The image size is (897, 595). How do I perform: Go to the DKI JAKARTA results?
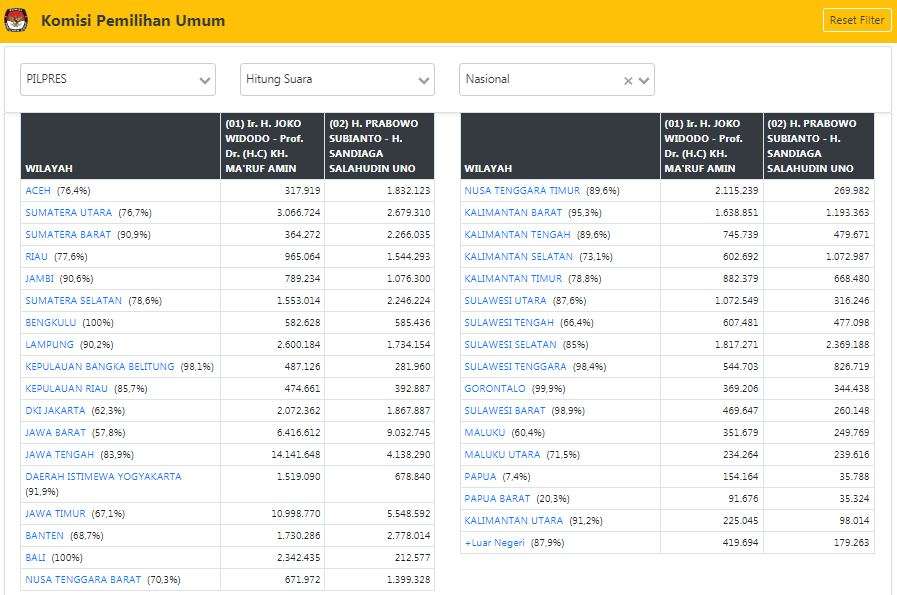(55, 410)
